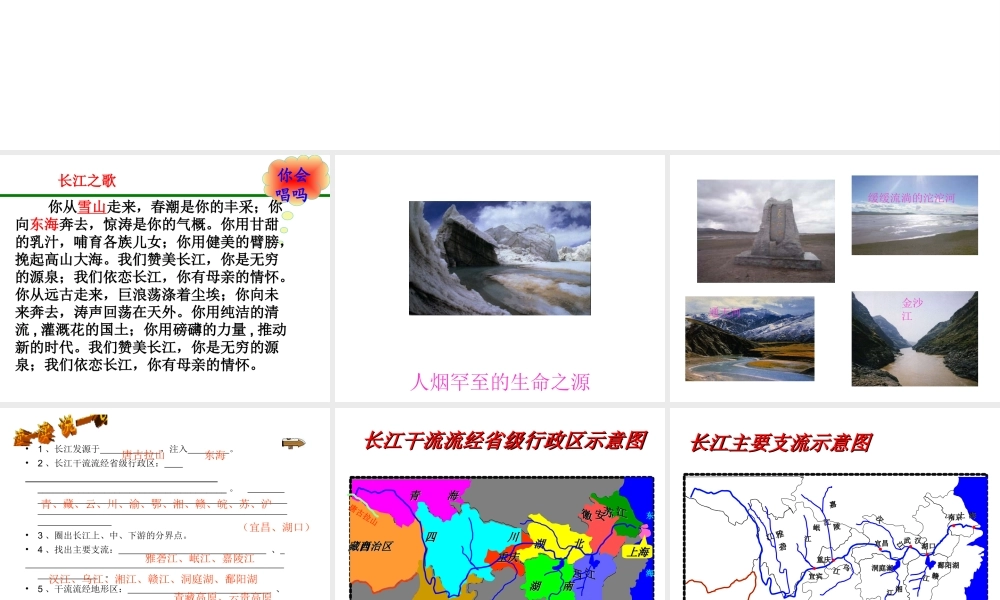Click the red answer 汉江、乌江；湘江、赣江 line
The image size is (1000, 600).
153,579
